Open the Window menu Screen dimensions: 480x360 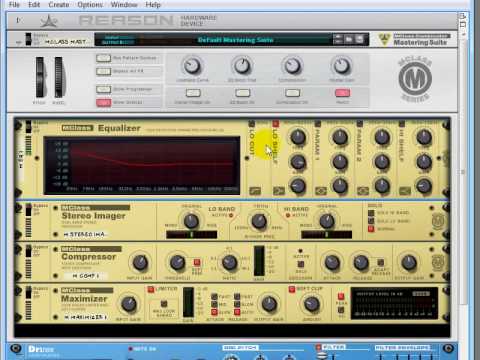click(x=124, y=5)
